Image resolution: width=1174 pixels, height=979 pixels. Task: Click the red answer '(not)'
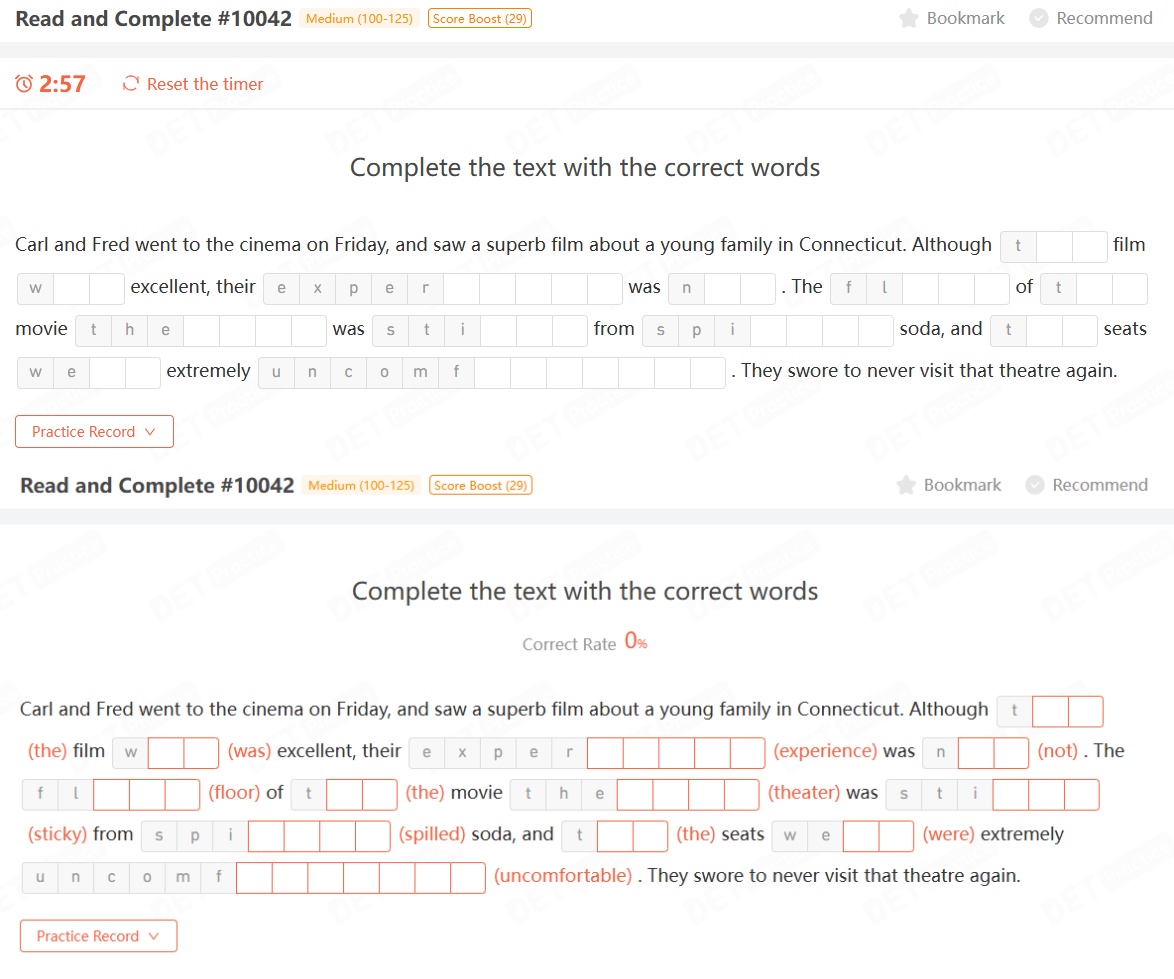point(1057,751)
